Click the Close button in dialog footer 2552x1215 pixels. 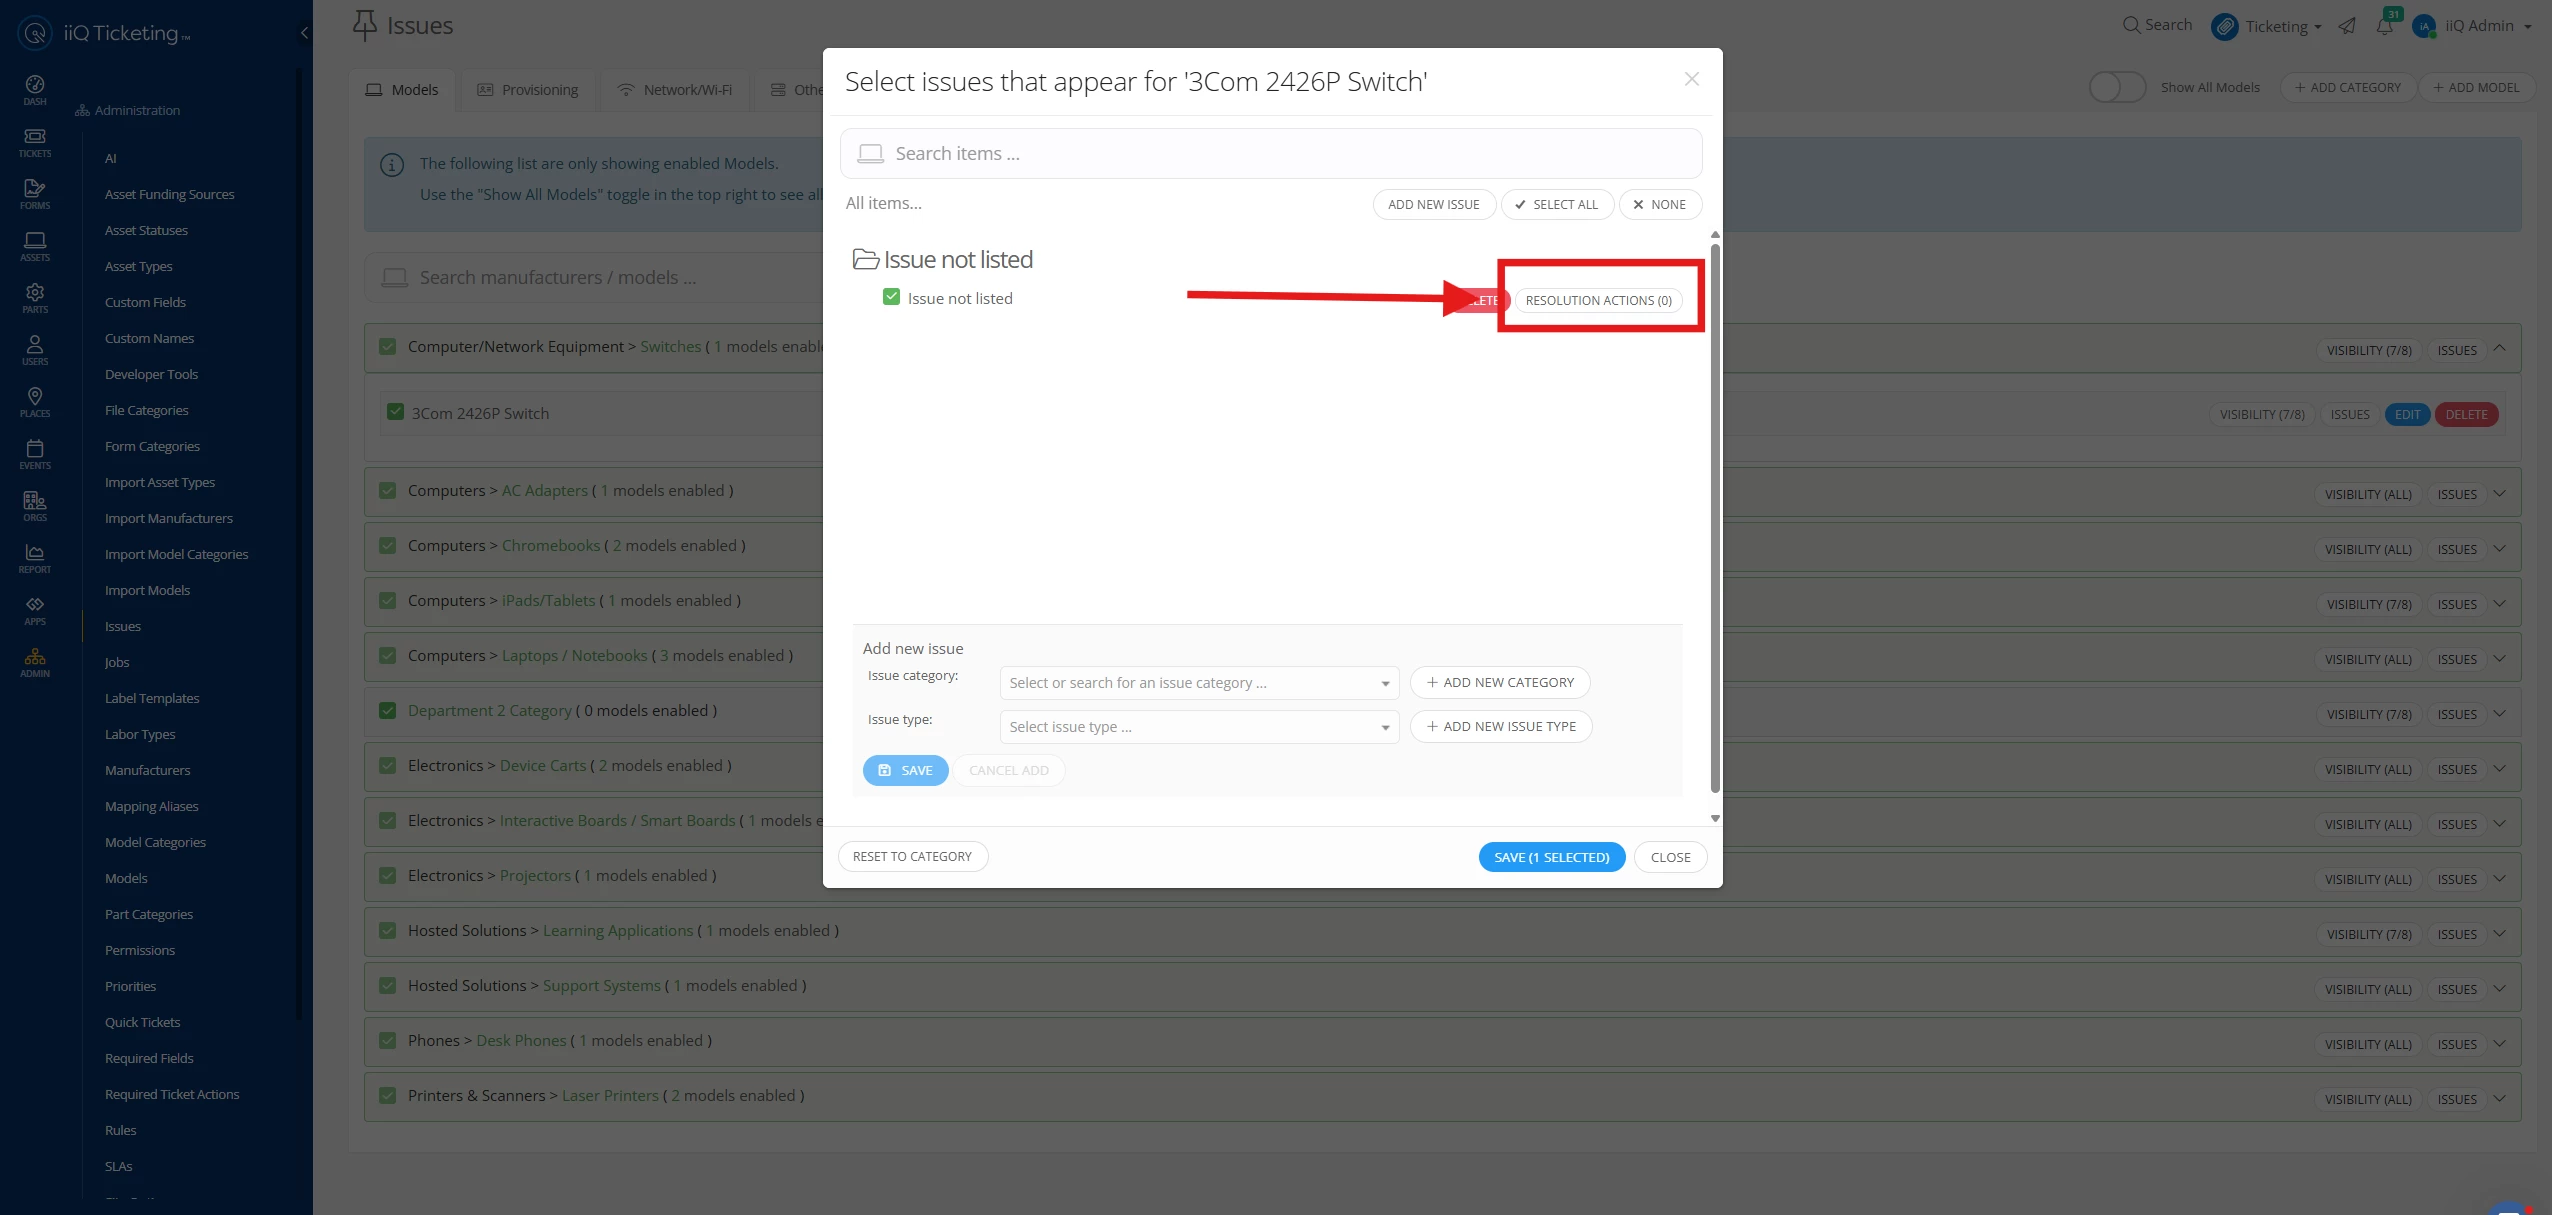coord(1670,857)
